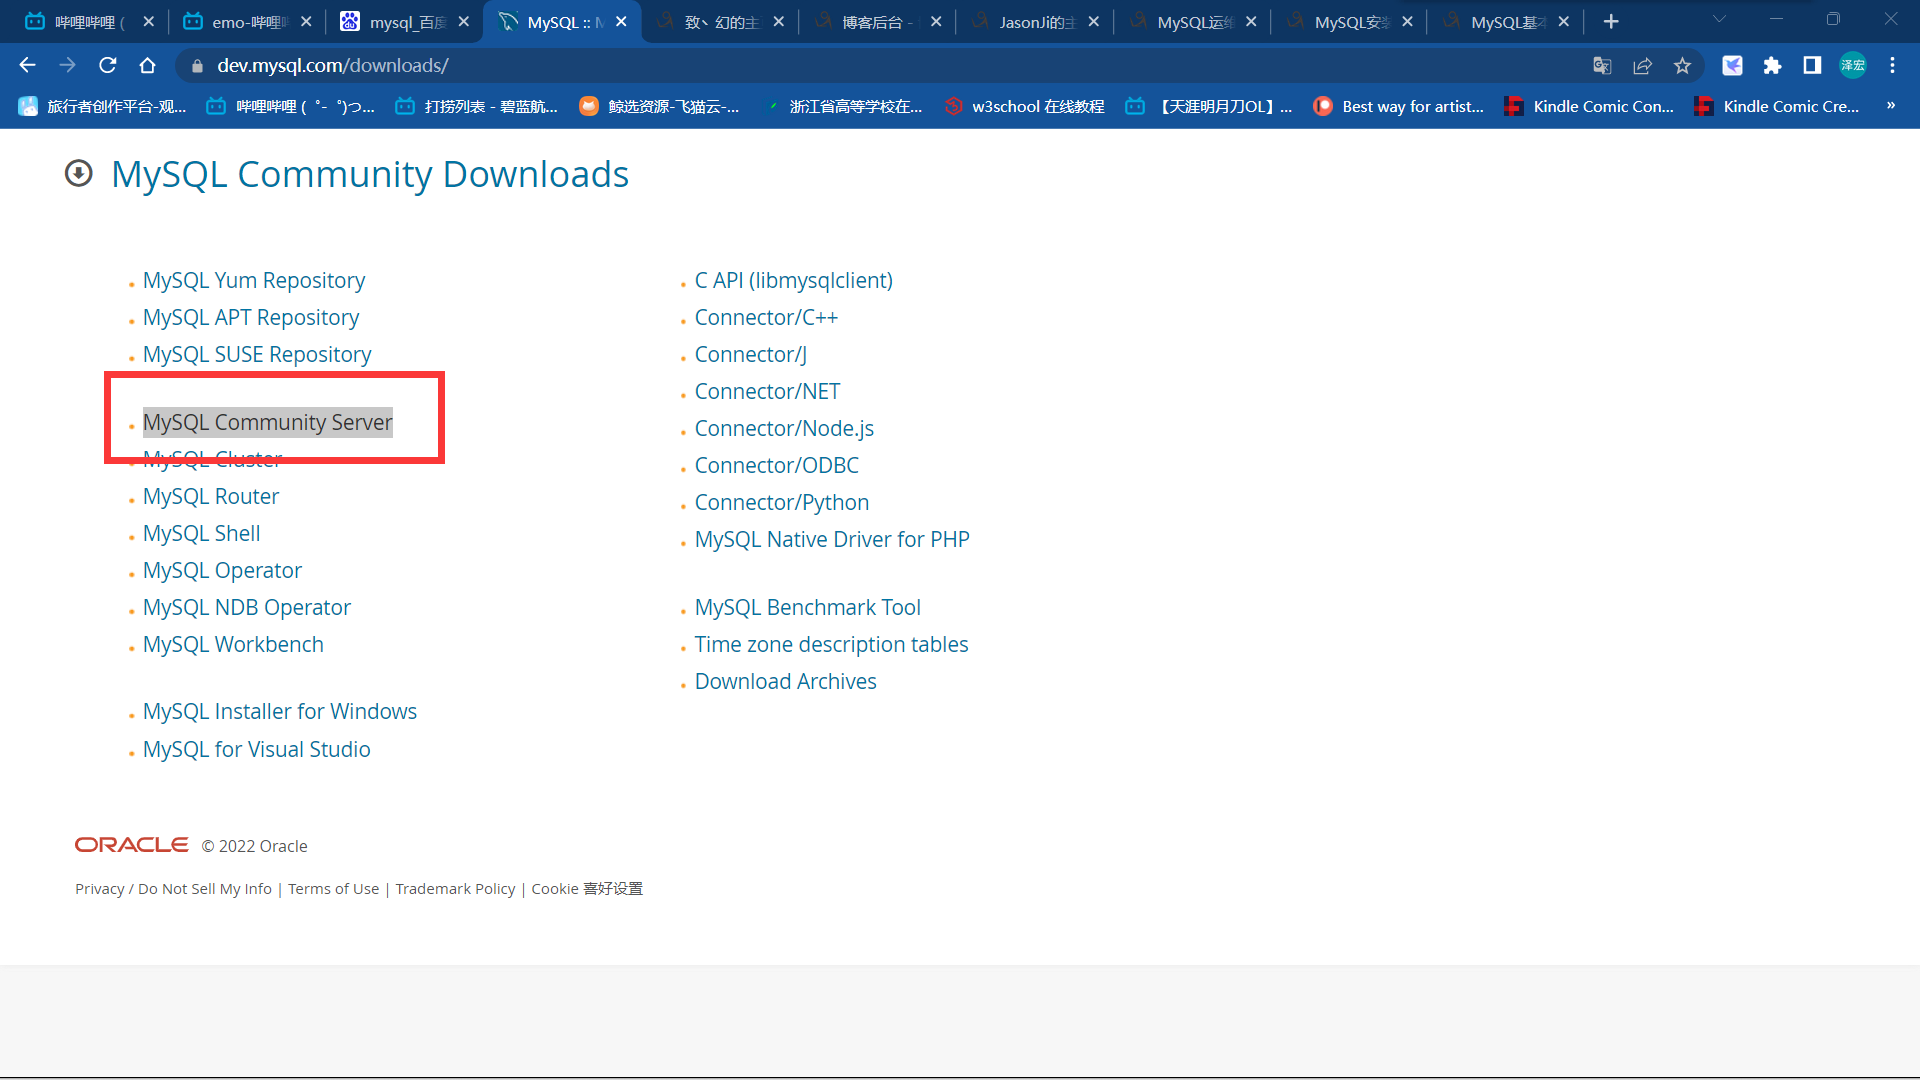
Task: Open Download Archives link
Action: (x=786, y=681)
